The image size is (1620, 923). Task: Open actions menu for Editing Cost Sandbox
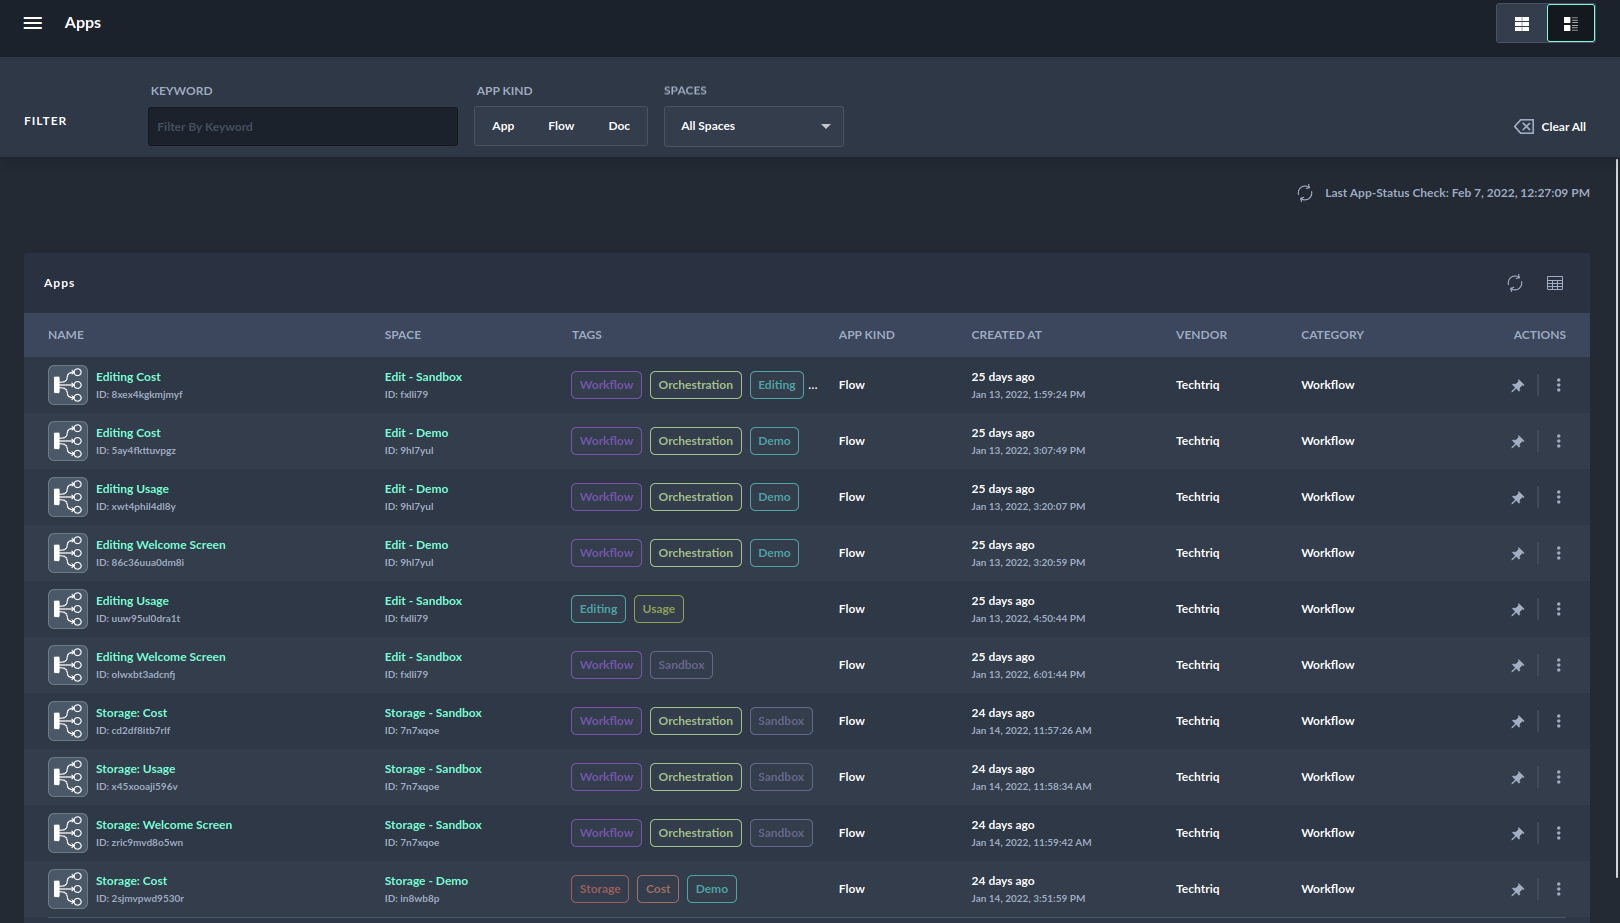tap(1558, 385)
